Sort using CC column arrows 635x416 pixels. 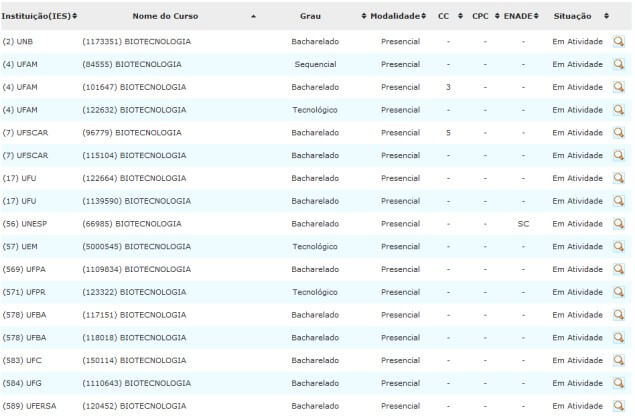click(x=460, y=16)
